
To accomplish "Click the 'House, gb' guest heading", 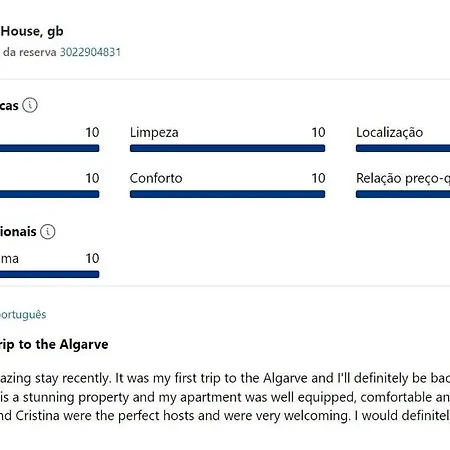I will (x=32, y=32).
